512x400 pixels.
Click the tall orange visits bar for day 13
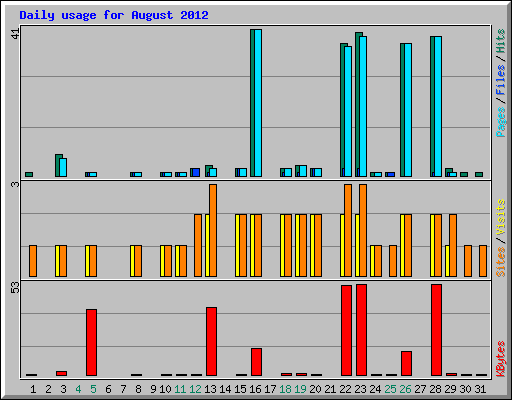tap(213, 230)
